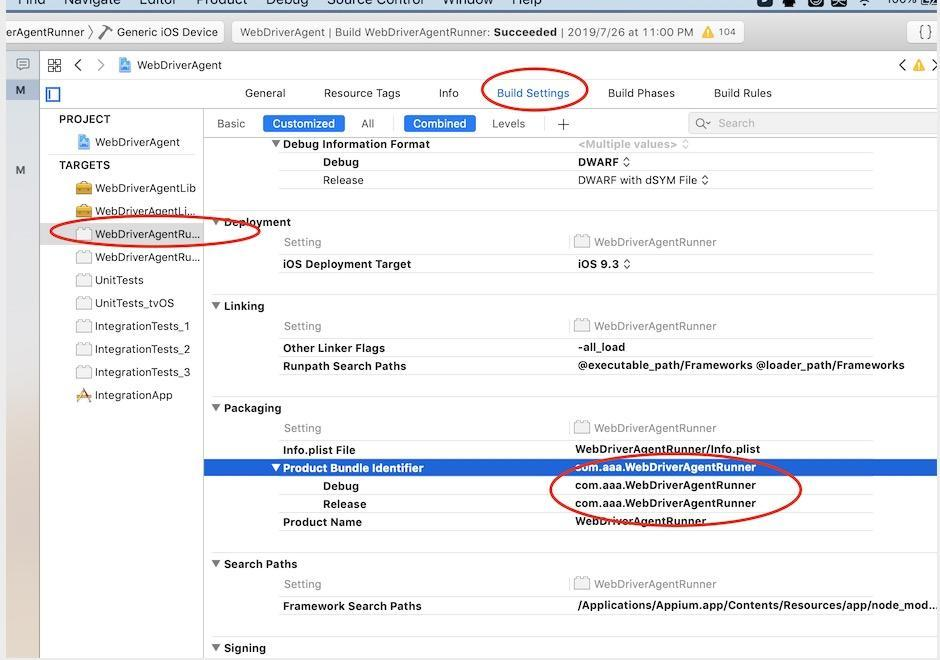
Task: Select IntegrationTests_2 target
Action: 133,349
